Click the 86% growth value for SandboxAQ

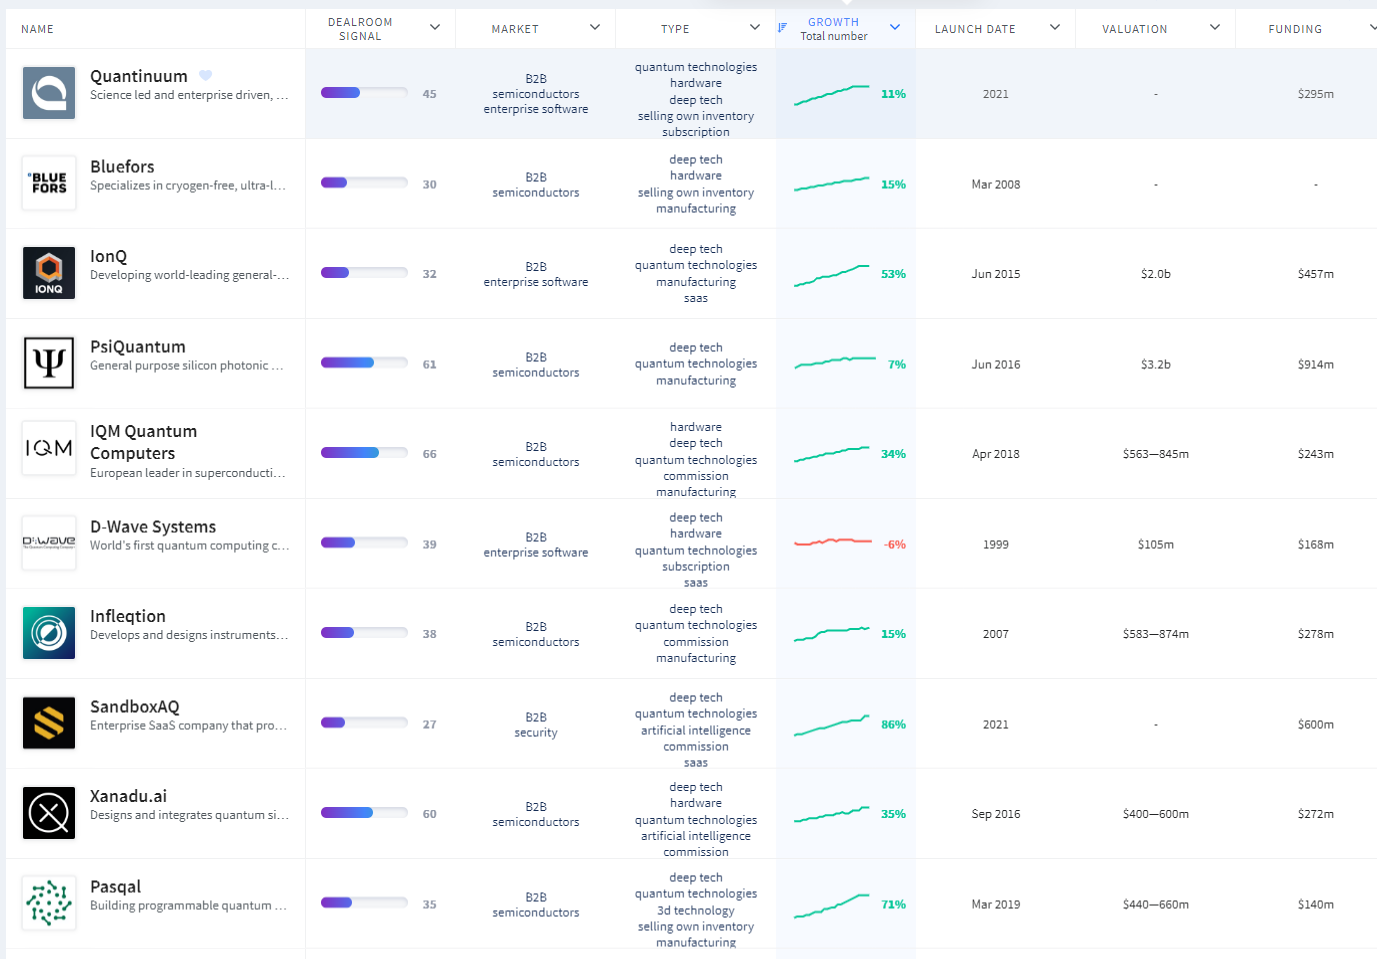click(893, 724)
